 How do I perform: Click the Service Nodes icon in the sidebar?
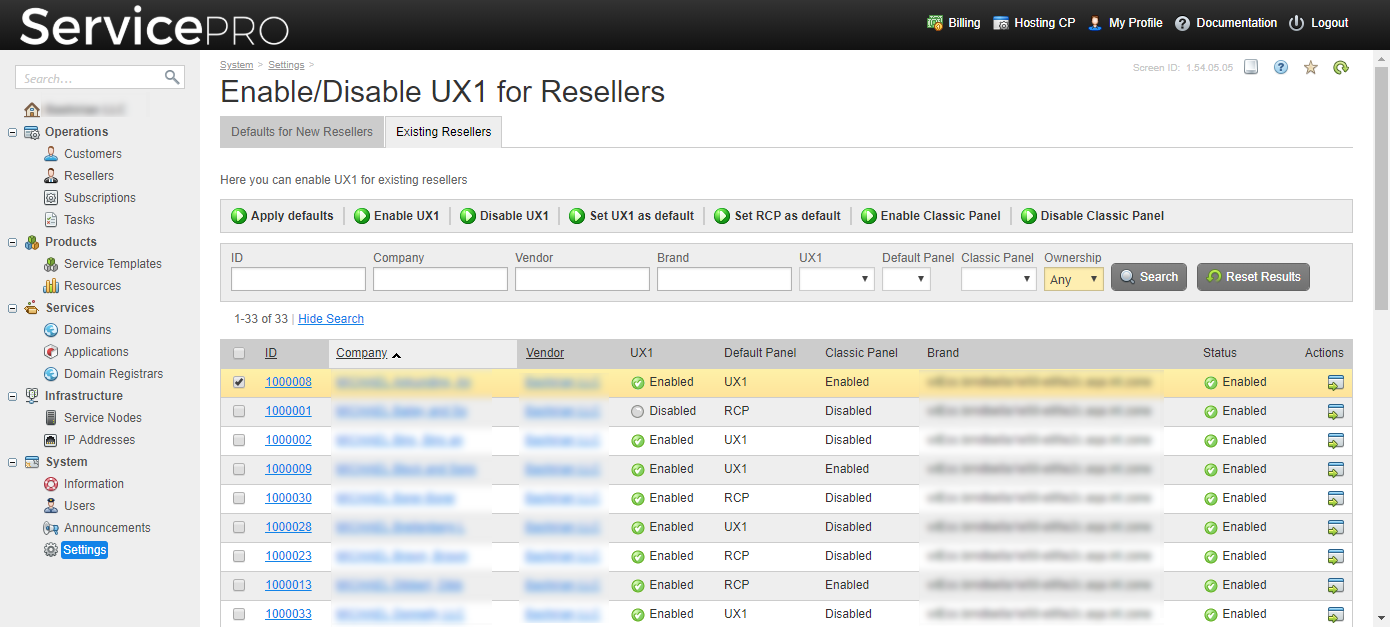click(x=51, y=418)
